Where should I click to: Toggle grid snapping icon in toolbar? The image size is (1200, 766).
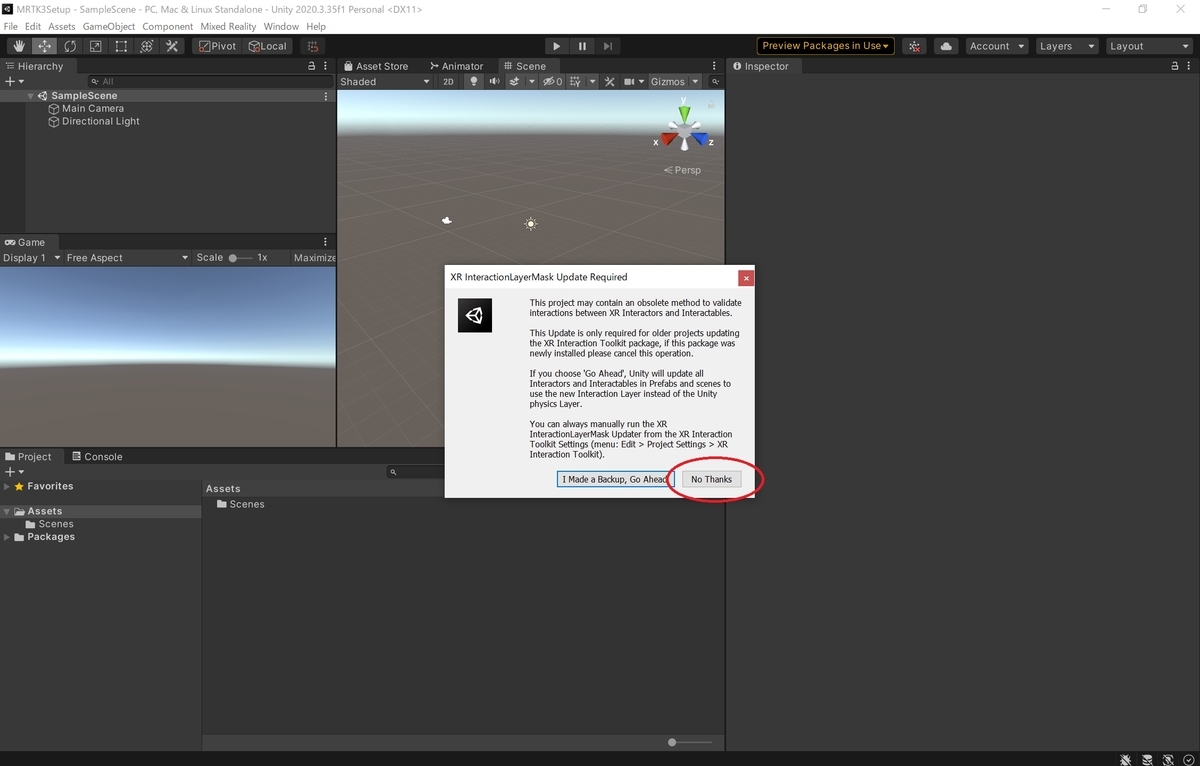pyautogui.click(x=313, y=46)
